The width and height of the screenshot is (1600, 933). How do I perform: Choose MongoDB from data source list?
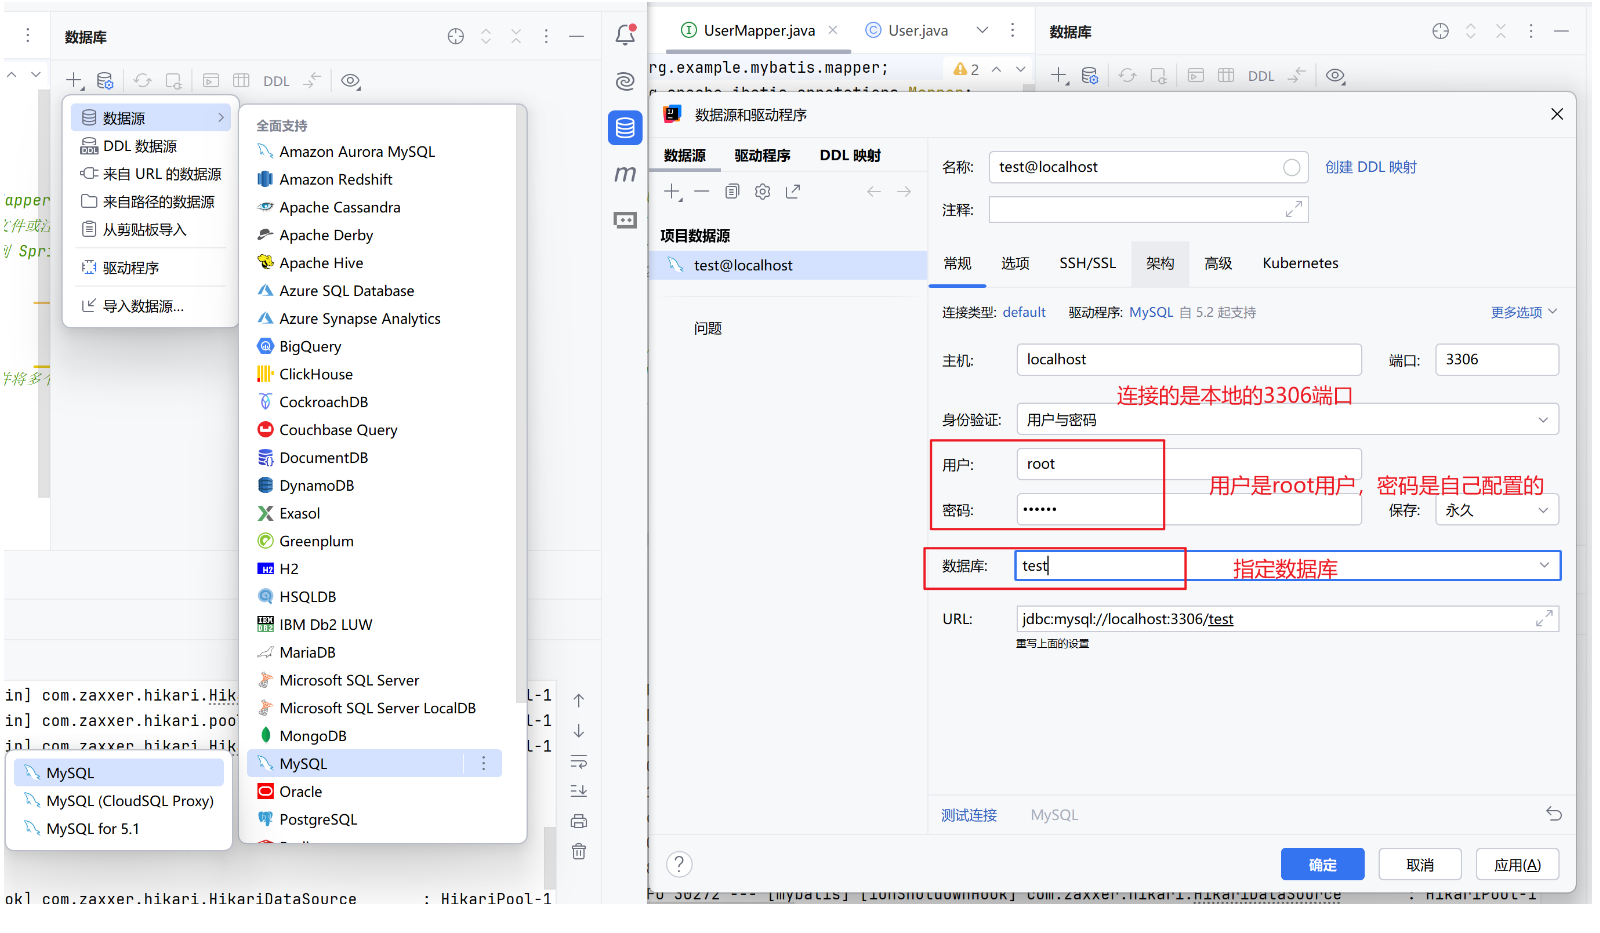point(373,735)
